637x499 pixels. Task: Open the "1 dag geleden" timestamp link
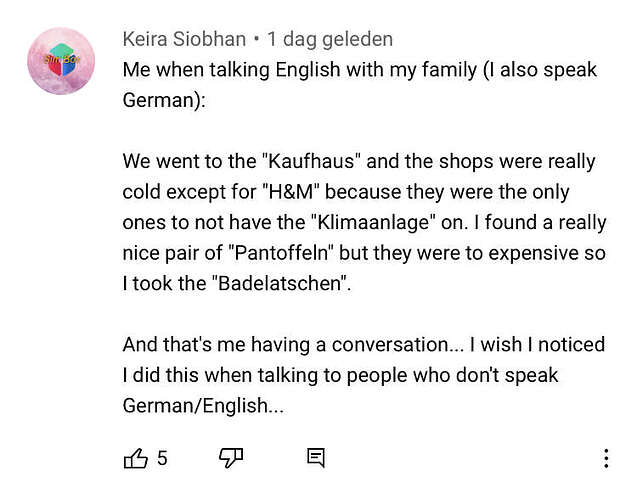tap(330, 40)
